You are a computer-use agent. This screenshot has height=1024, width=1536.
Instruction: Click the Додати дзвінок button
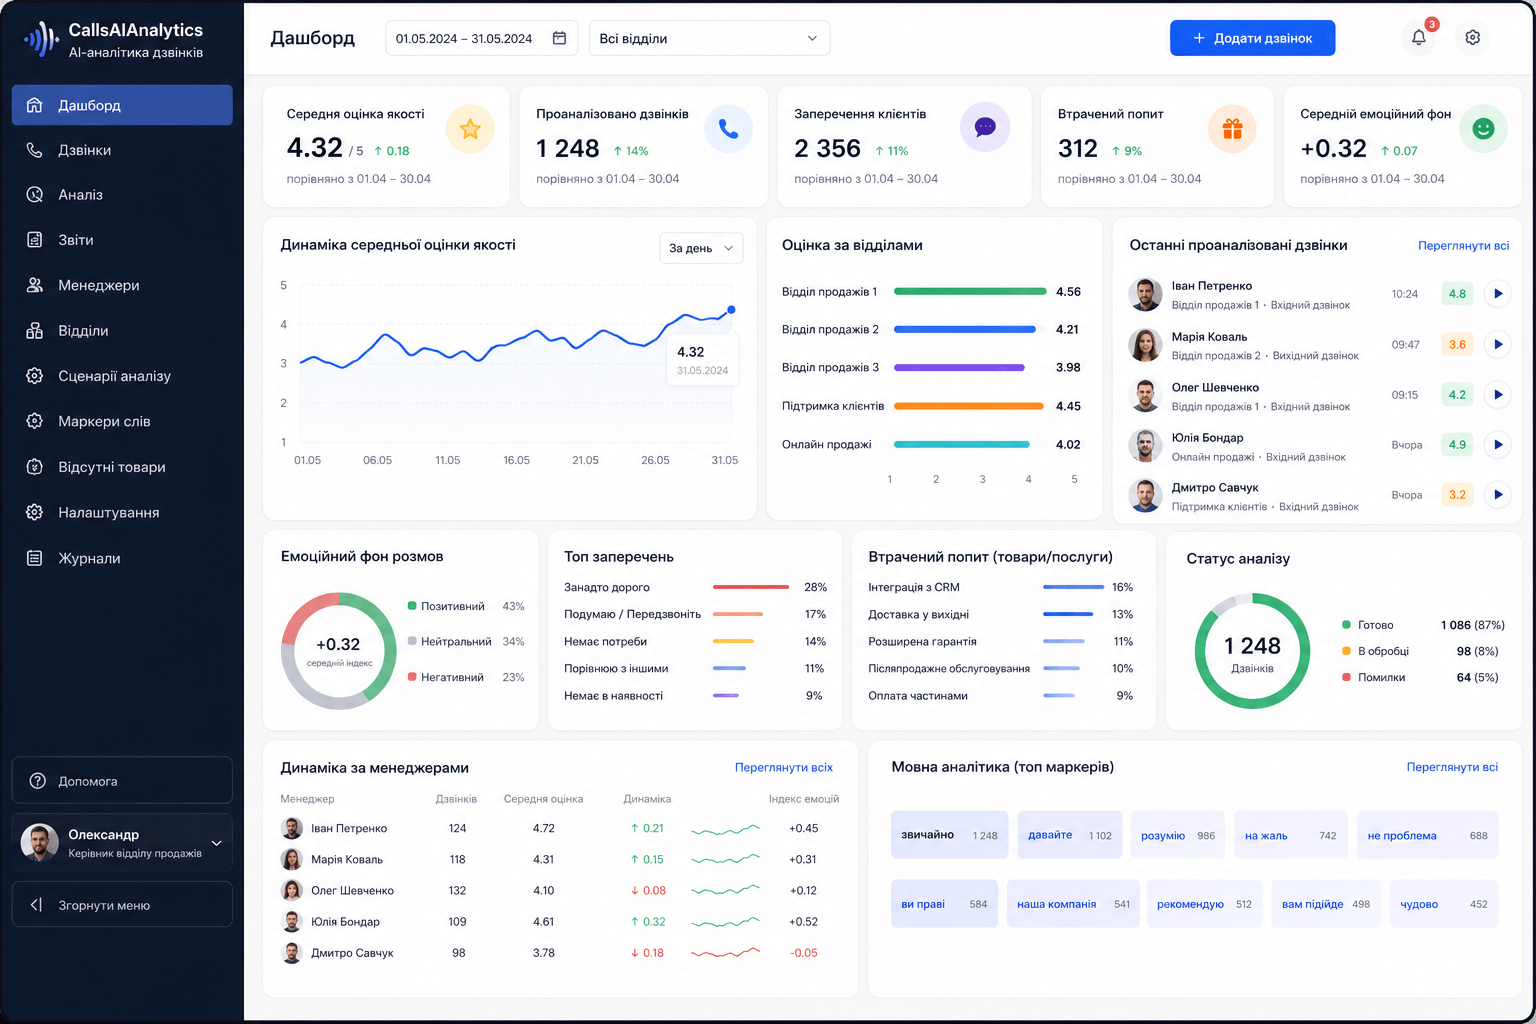click(x=1252, y=38)
